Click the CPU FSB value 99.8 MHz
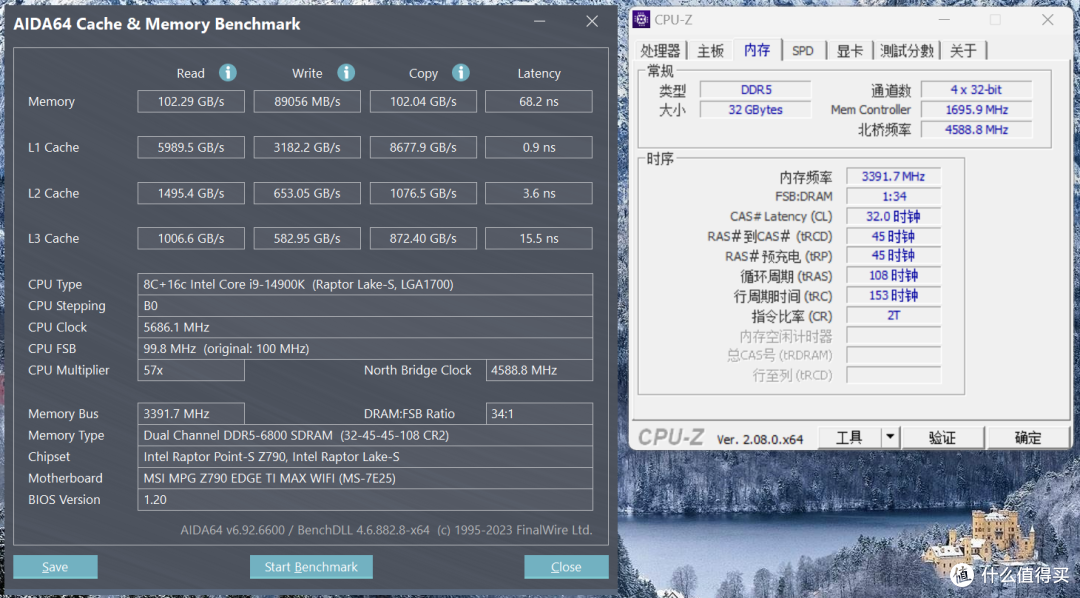 click(x=365, y=348)
